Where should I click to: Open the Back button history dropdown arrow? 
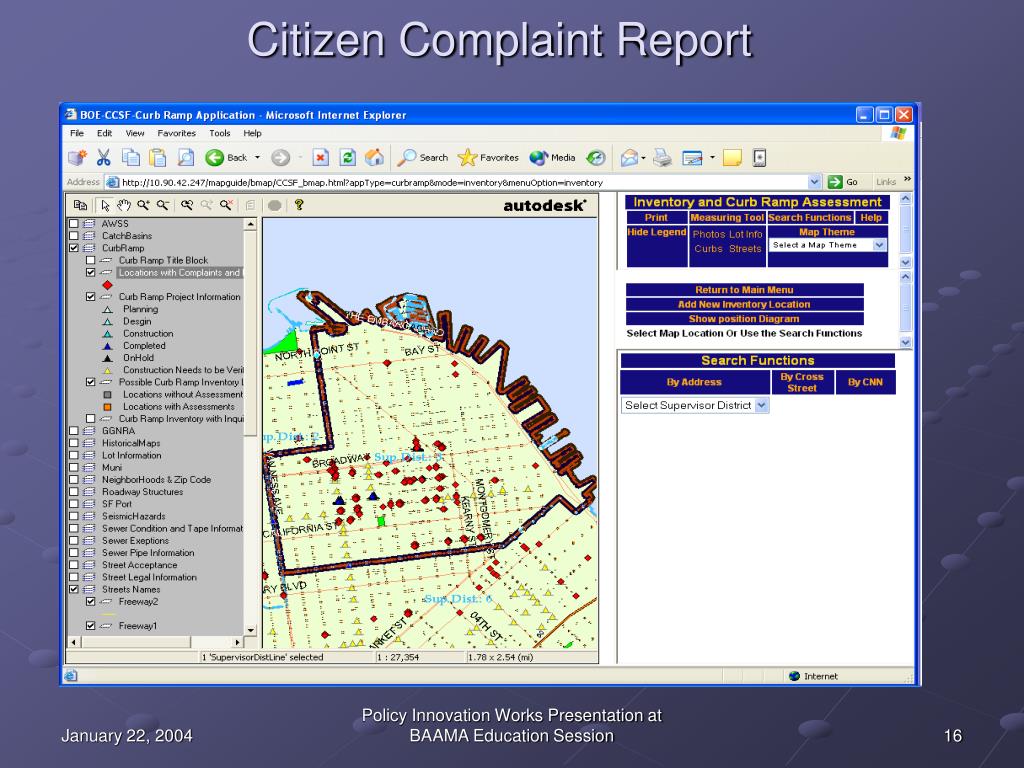[257, 157]
